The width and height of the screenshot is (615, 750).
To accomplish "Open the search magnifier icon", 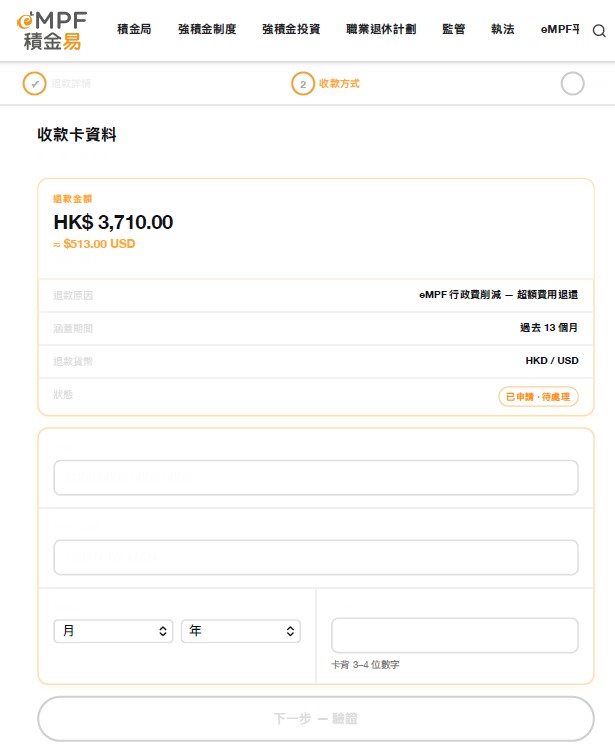I will (x=599, y=31).
